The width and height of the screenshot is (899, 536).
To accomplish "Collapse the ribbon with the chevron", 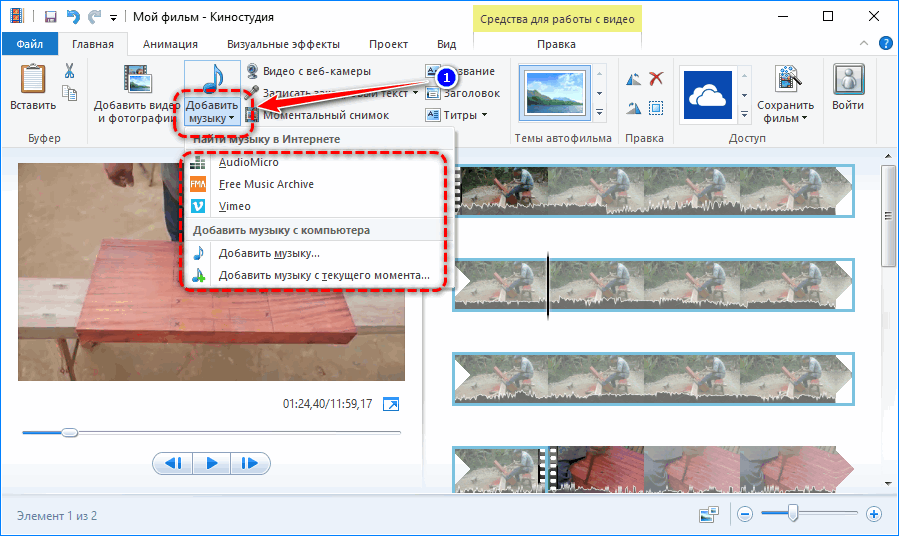I will pyautogui.click(x=863, y=44).
